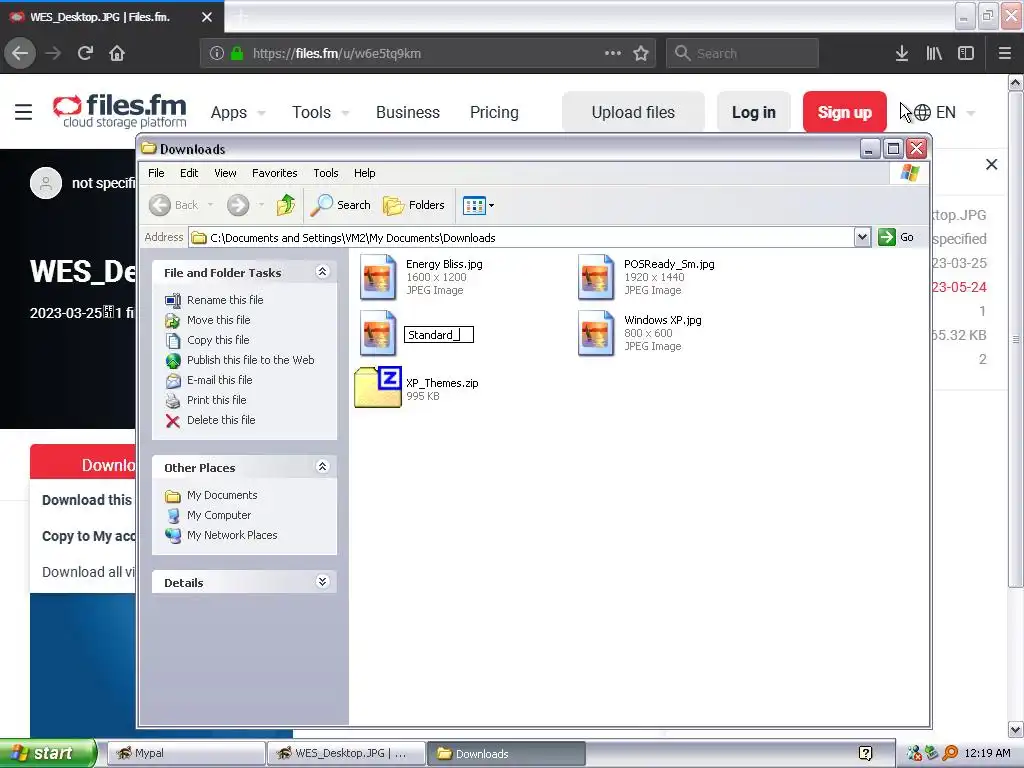Open the address bar dropdown in Explorer
This screenshot has width=1024, height=768.
[x=862, y=237]
